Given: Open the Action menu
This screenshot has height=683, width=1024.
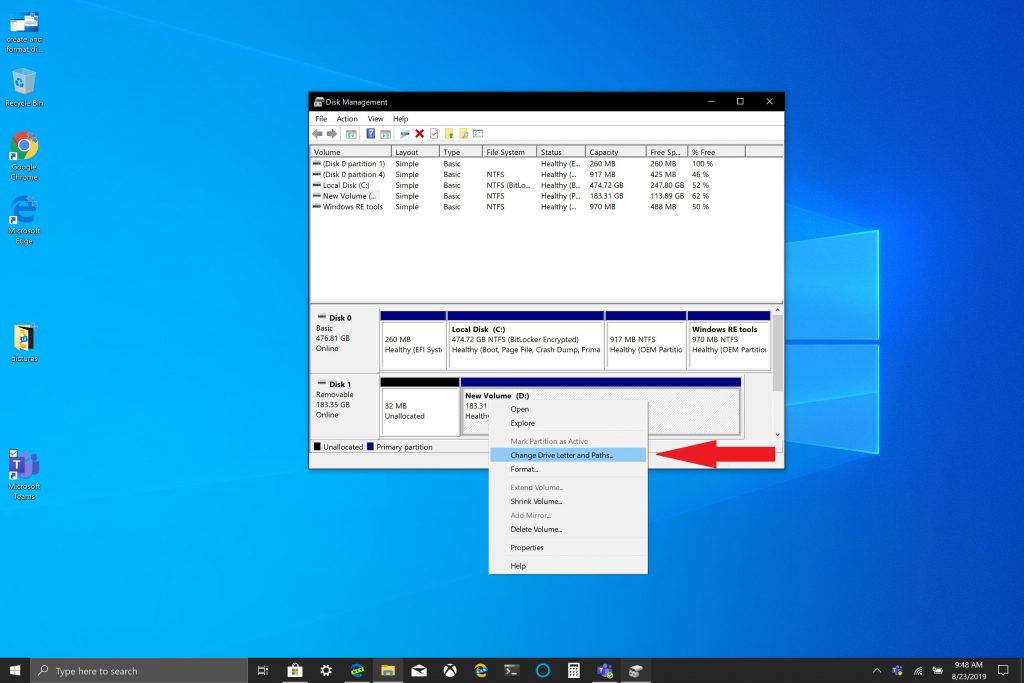Looking at the screenshot, I should click(347, 118).
